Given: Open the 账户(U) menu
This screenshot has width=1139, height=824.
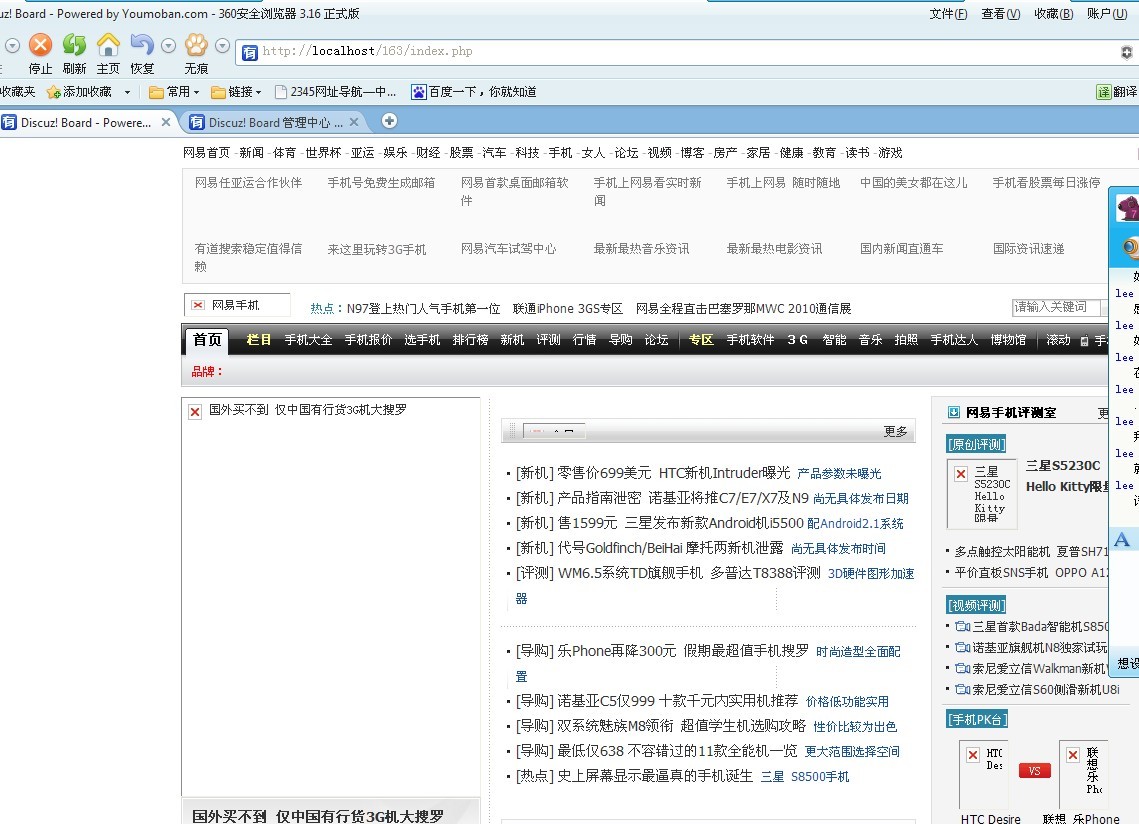Looking at the screenshot, I should 1107,14.
